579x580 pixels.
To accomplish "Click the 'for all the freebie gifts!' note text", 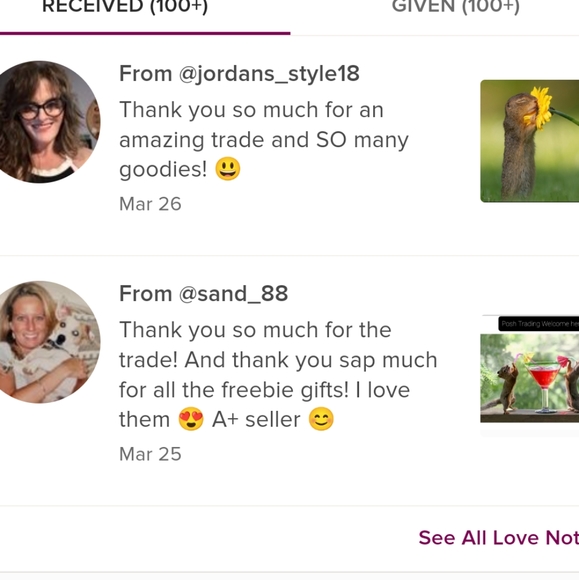I will click(234, 390).
